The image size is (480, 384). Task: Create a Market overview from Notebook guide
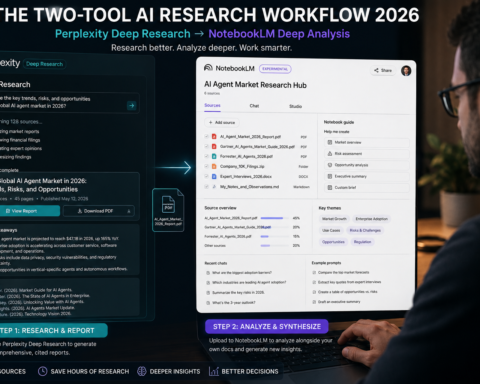367,142
